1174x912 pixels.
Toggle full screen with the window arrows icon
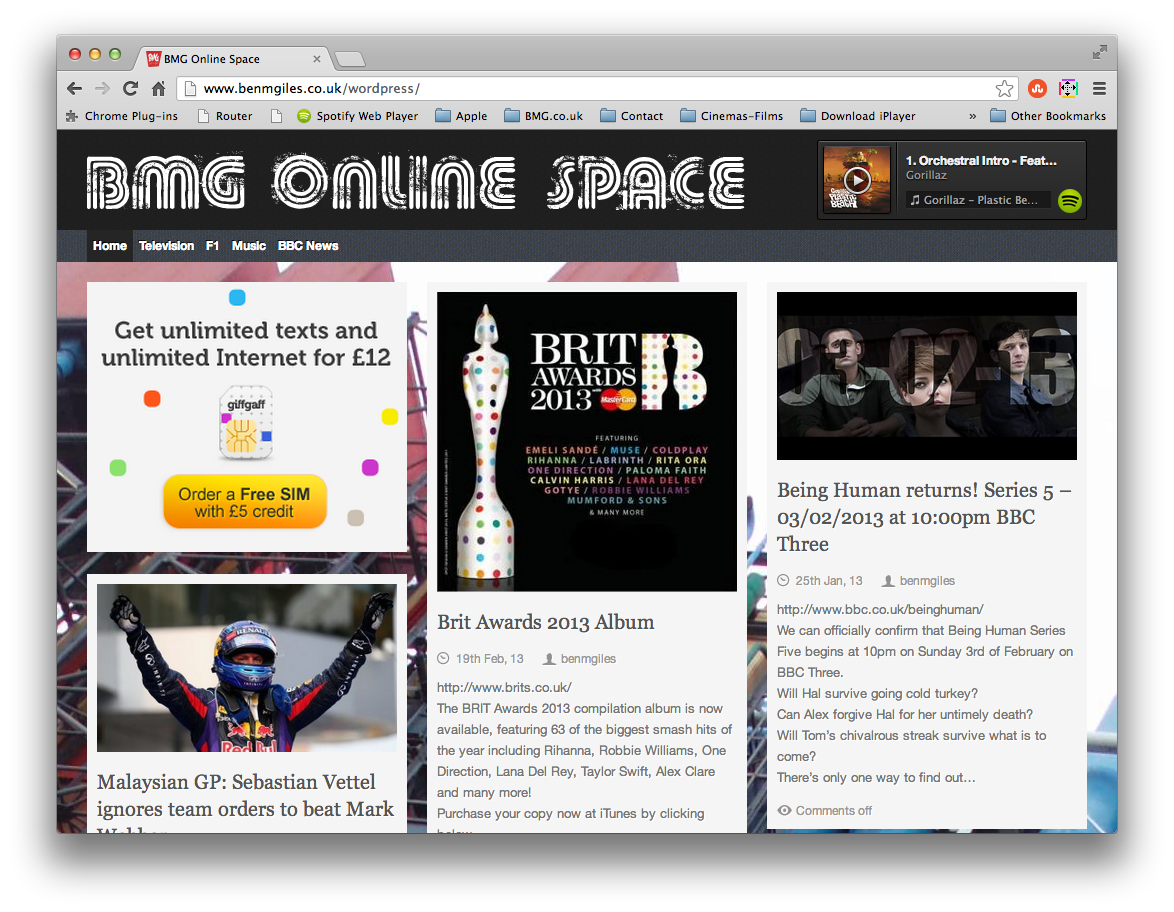(1099, 52)
